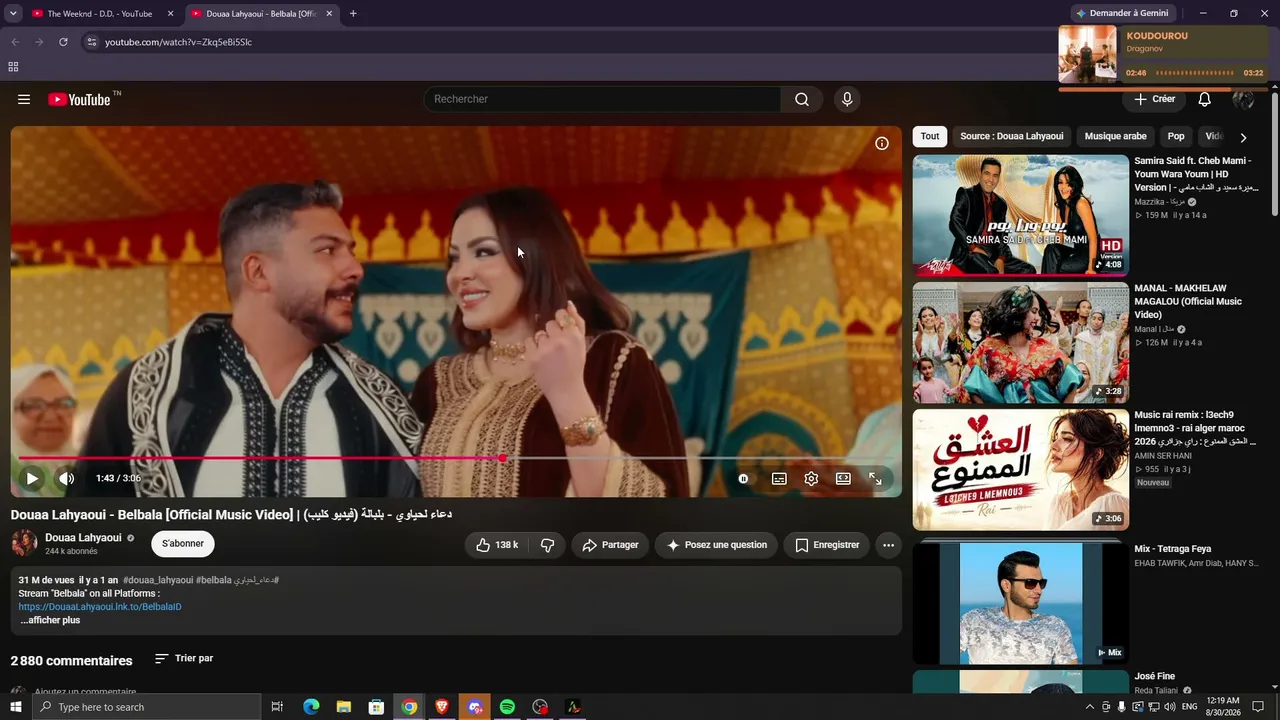Open the Samira Said Youm Wara Youm thumbnail
Image resolution: width=1280 pixels, height=720 pixels.
[1021, 215]
